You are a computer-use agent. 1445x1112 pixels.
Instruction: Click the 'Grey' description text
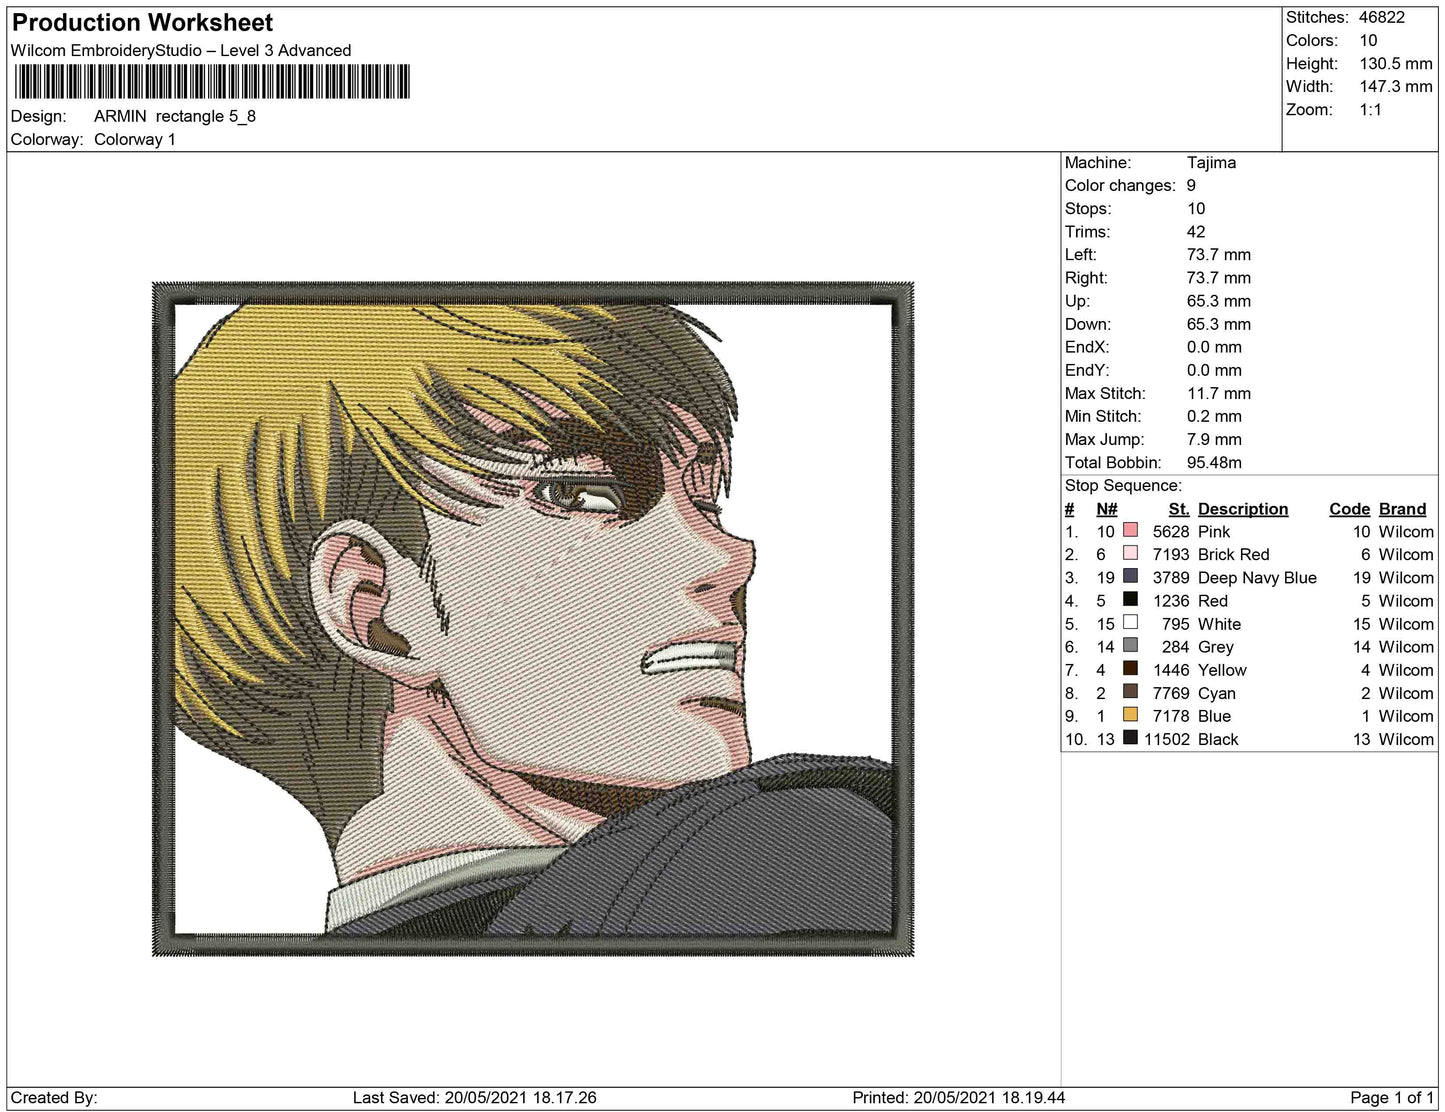point(1216,646)
